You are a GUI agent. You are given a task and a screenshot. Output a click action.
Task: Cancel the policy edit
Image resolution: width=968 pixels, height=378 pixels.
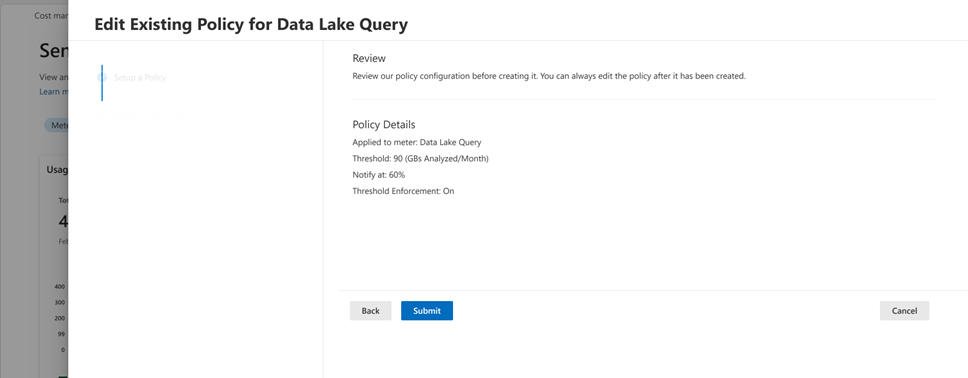point(904,311)
